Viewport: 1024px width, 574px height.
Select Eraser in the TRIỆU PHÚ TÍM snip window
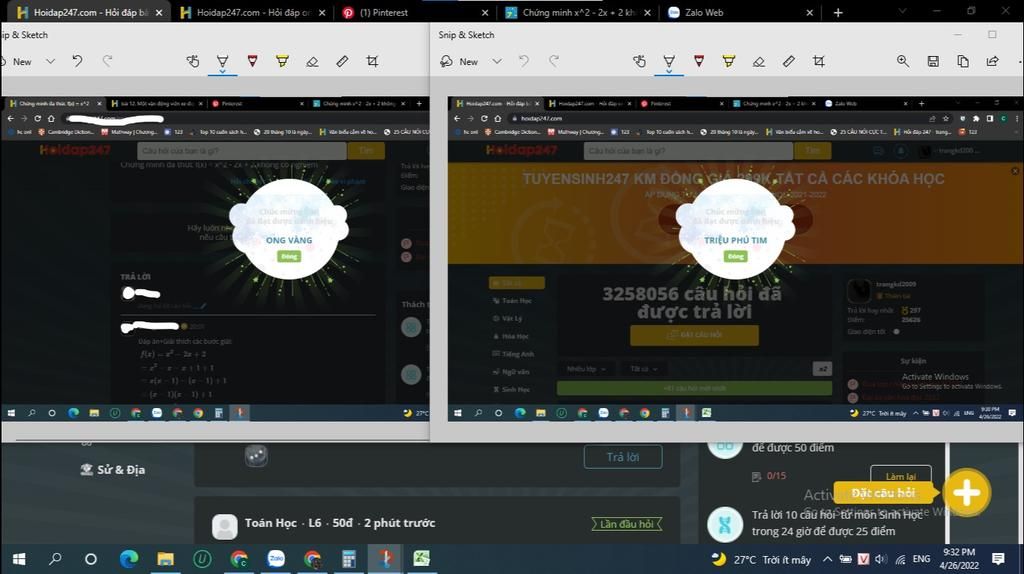(758, 61)
